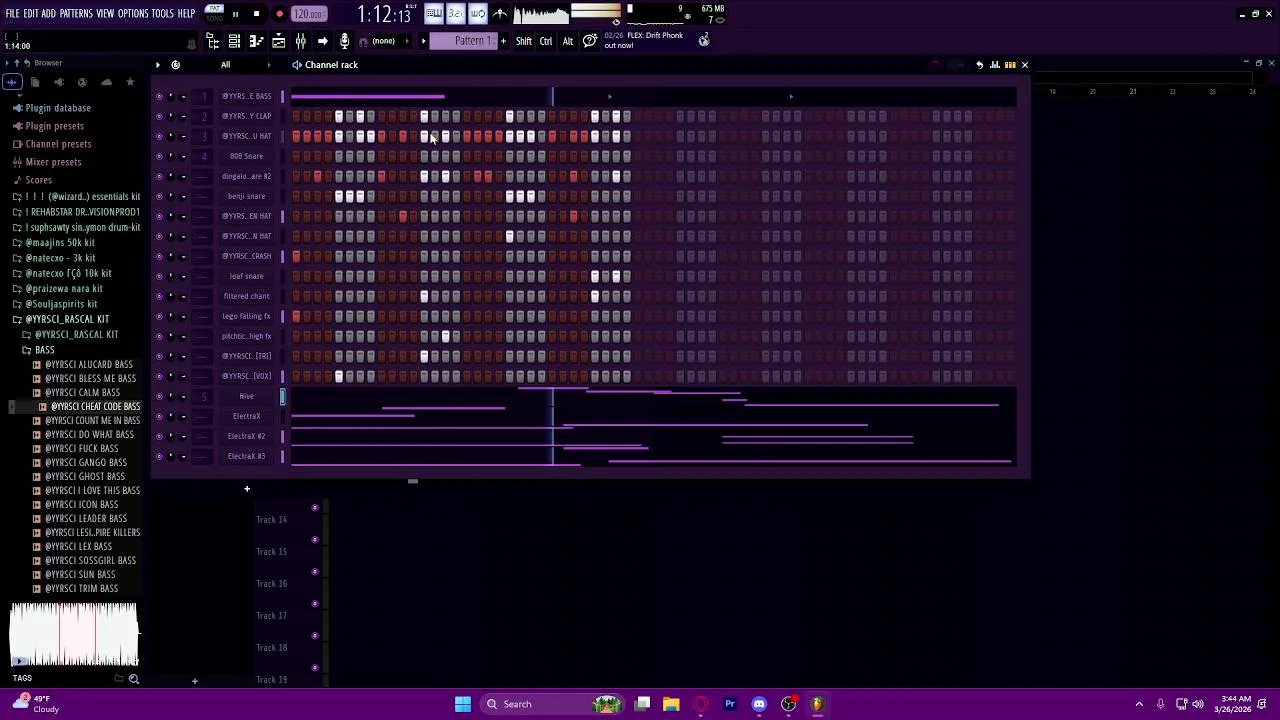This screenshot has height=720, width=1280.
Task: Mute the Hive channel
Action: point(159,396)
